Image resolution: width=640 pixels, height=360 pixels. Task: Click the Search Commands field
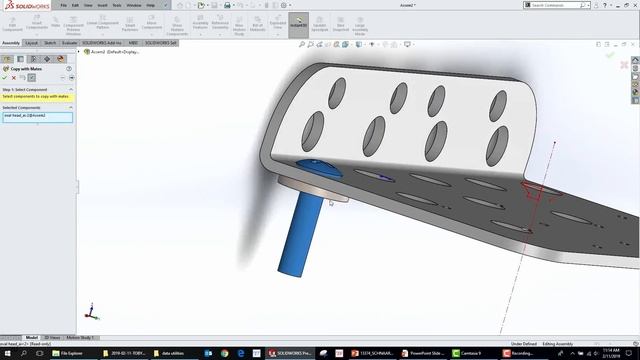pyautogui.click(x=557, y=5)
